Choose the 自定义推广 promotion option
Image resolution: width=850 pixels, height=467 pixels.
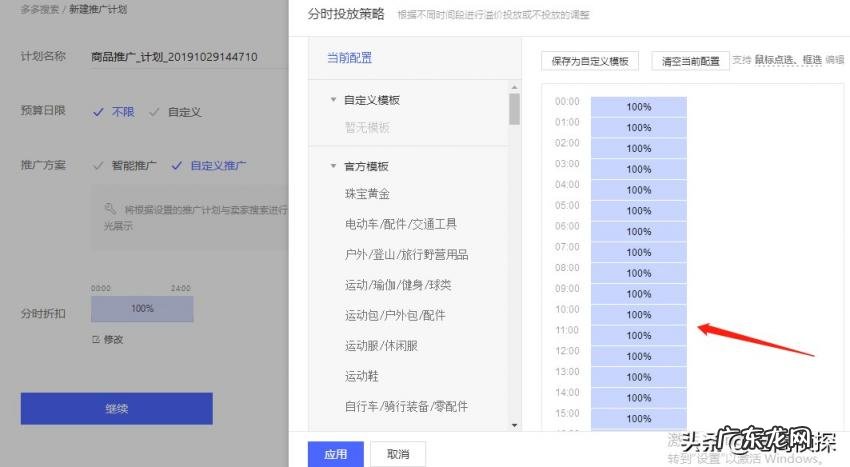click(218, 166)
